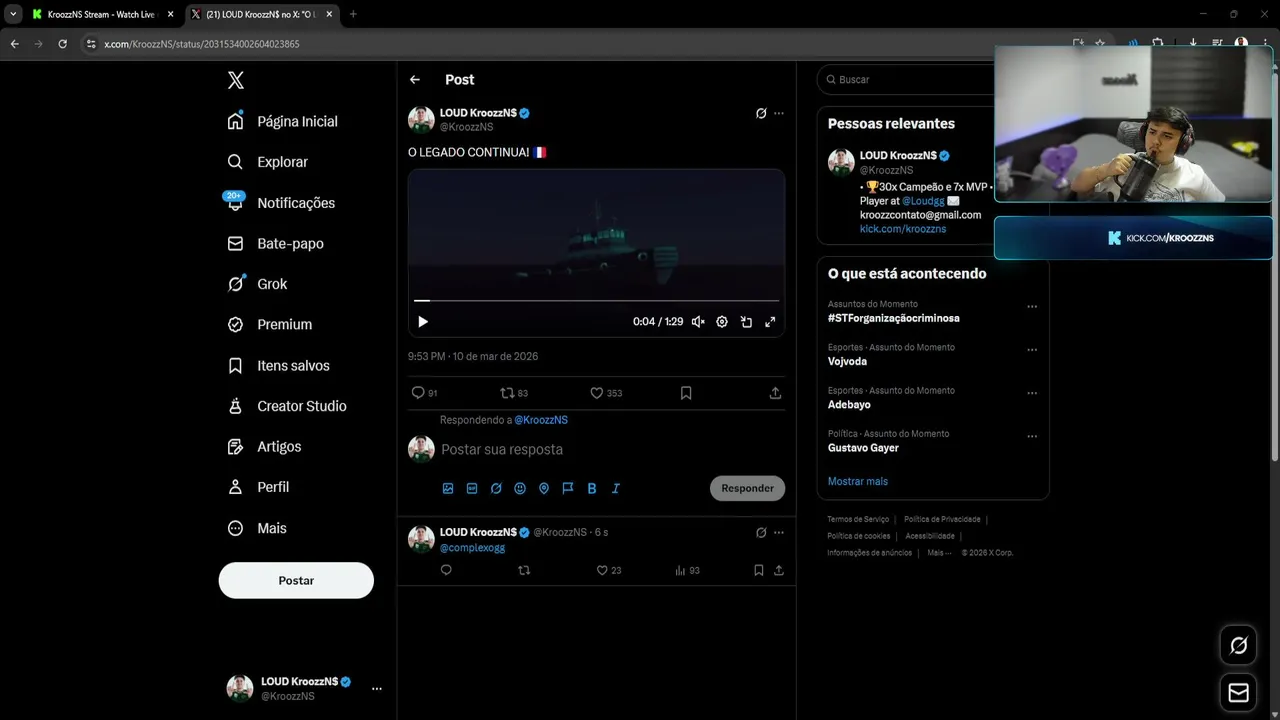Viewport: 1280px width, 720px height.
Task: Click the Responder button
Action: [x=747, y=488]
